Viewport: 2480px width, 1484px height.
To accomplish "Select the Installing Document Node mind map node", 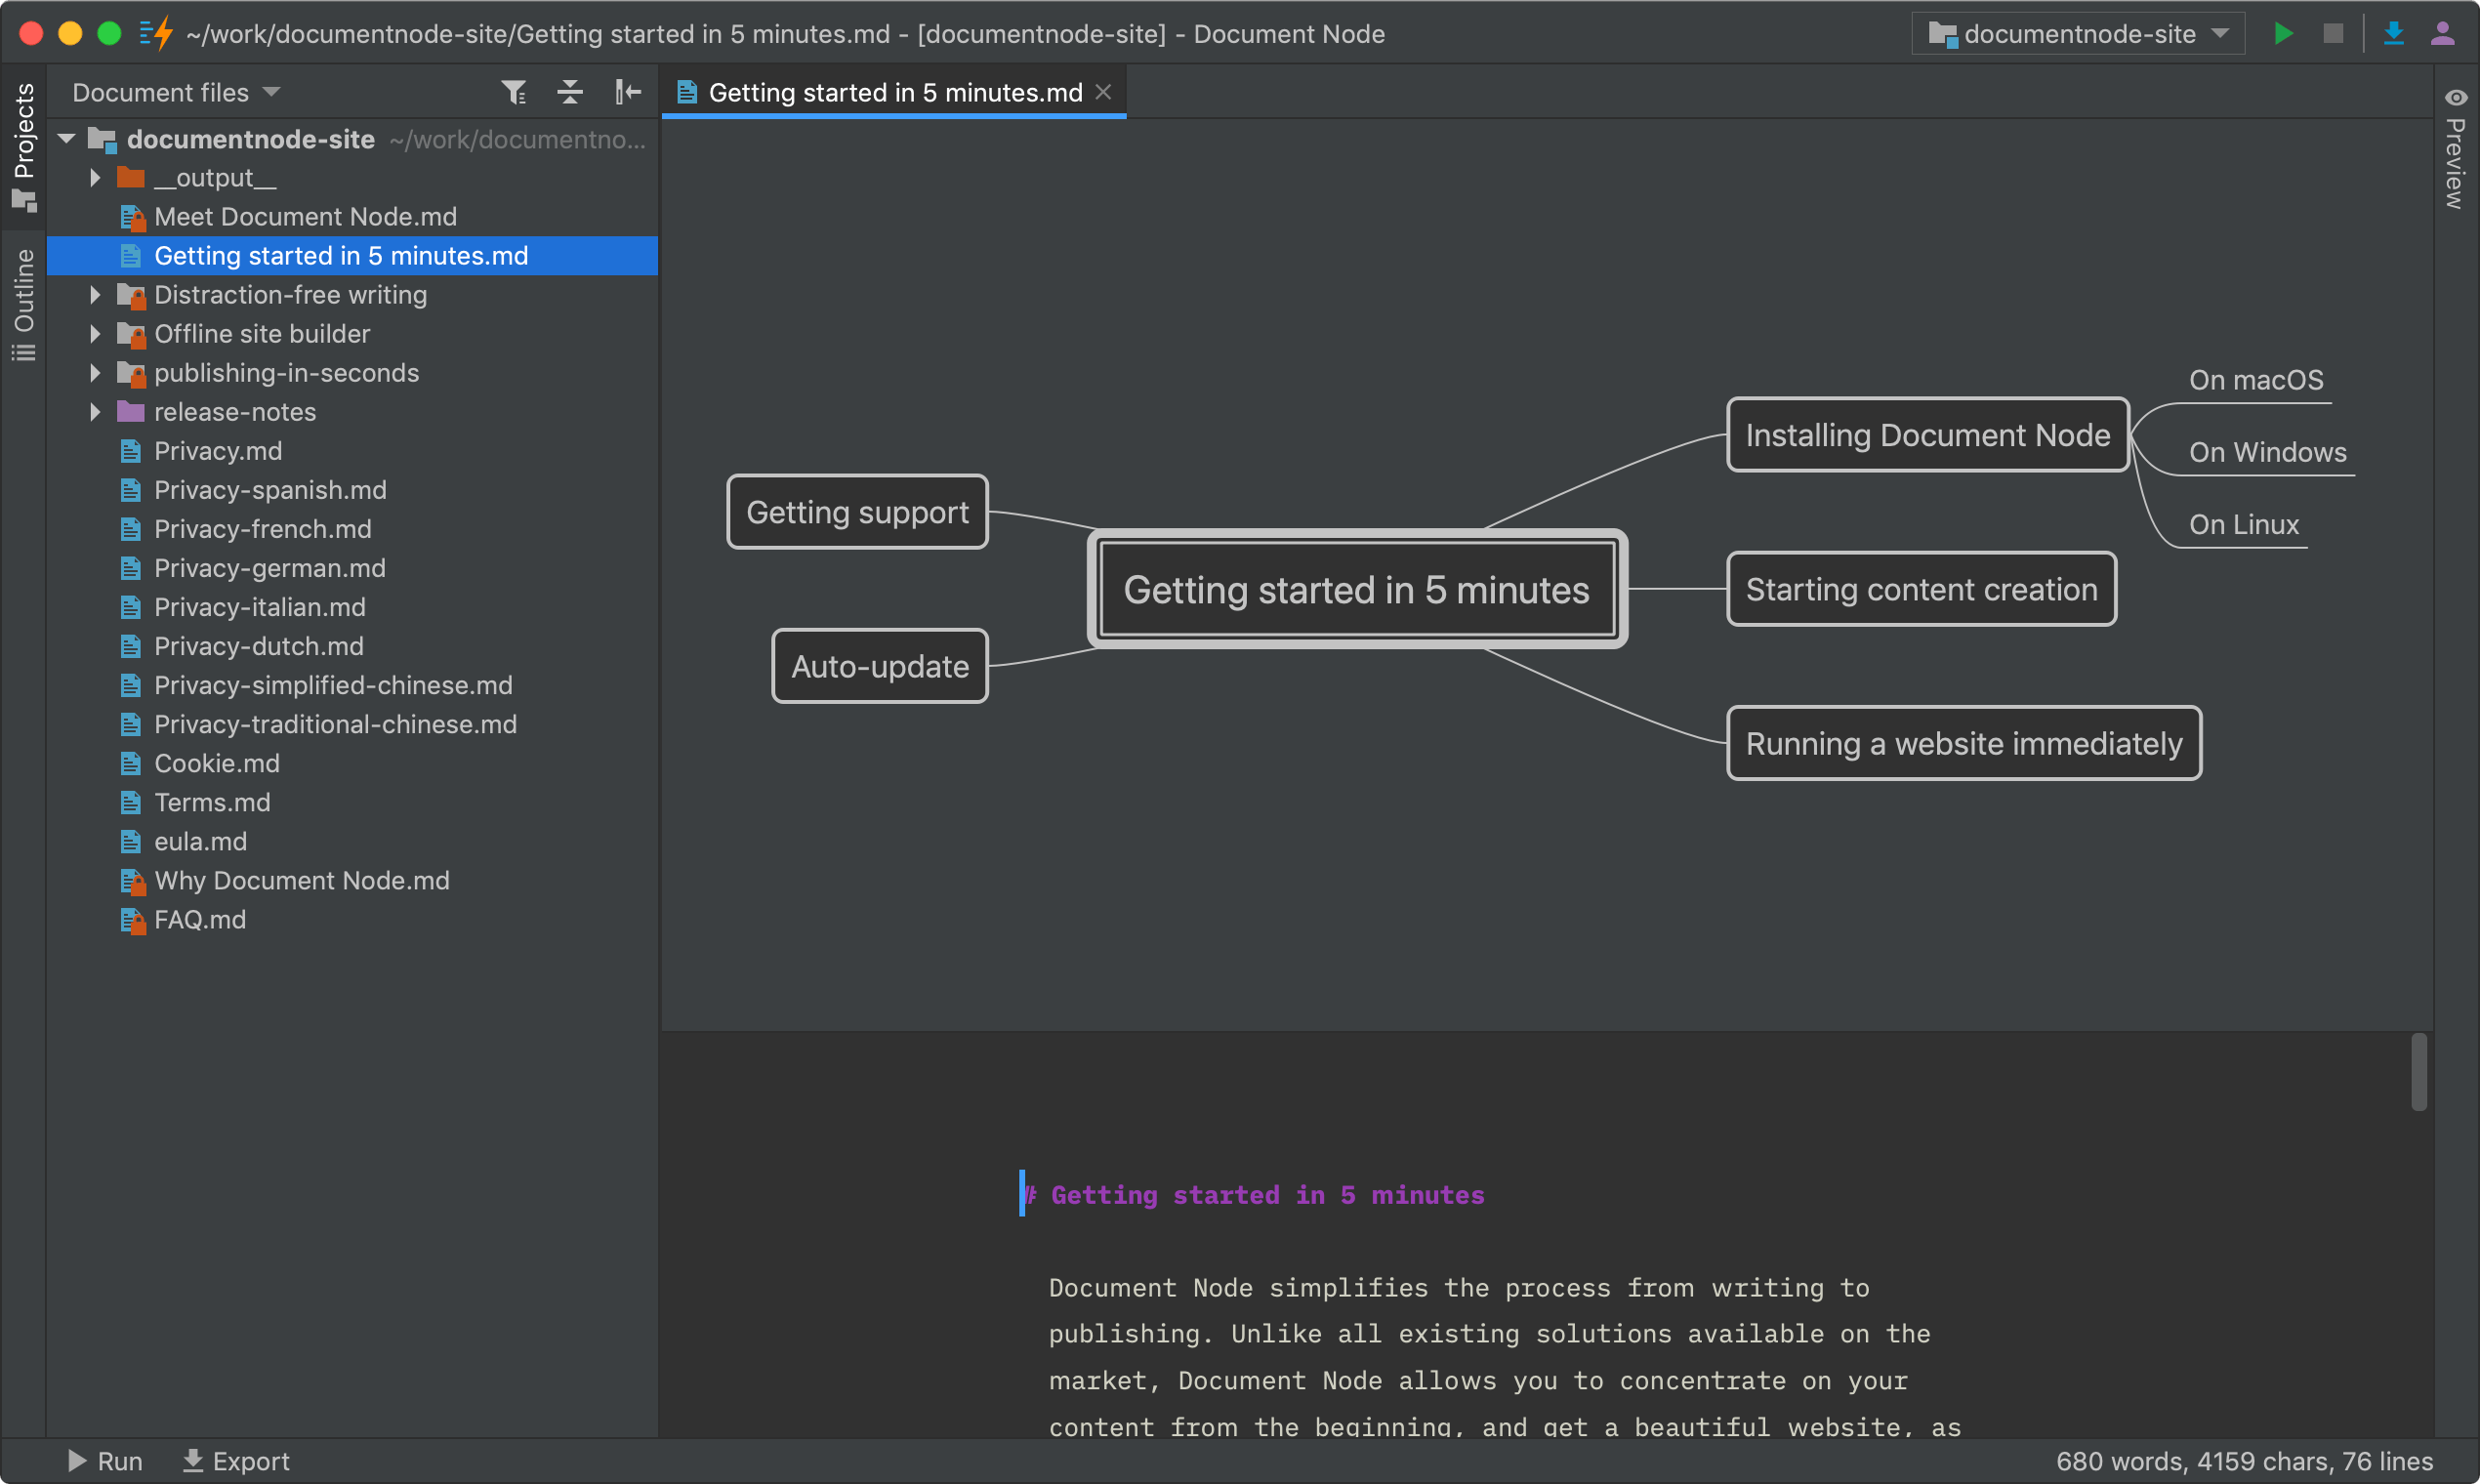I will [x=1928, y=435].
